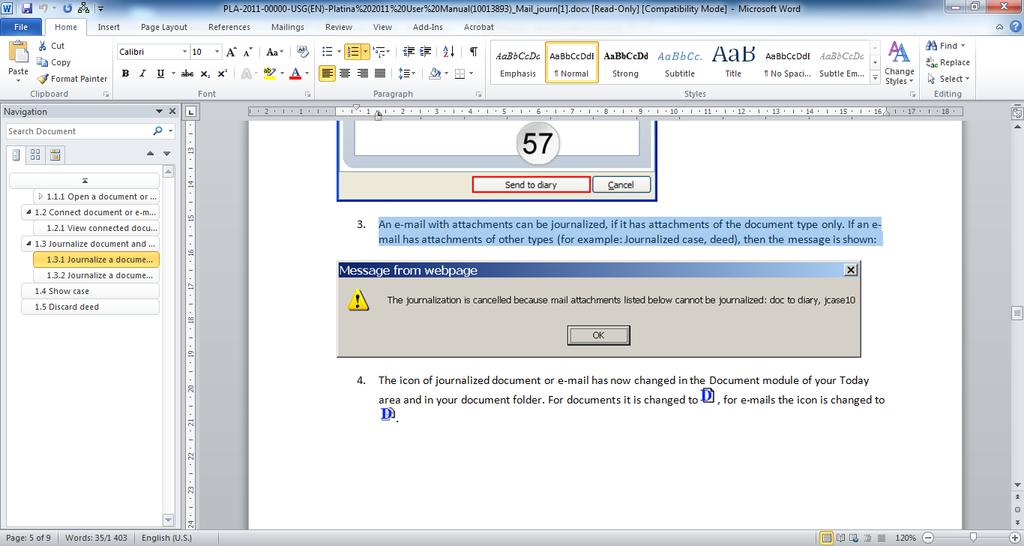Click the zoom slider handle
Image resolution: width=1024 pixels, height=546 pixels.
974,538
